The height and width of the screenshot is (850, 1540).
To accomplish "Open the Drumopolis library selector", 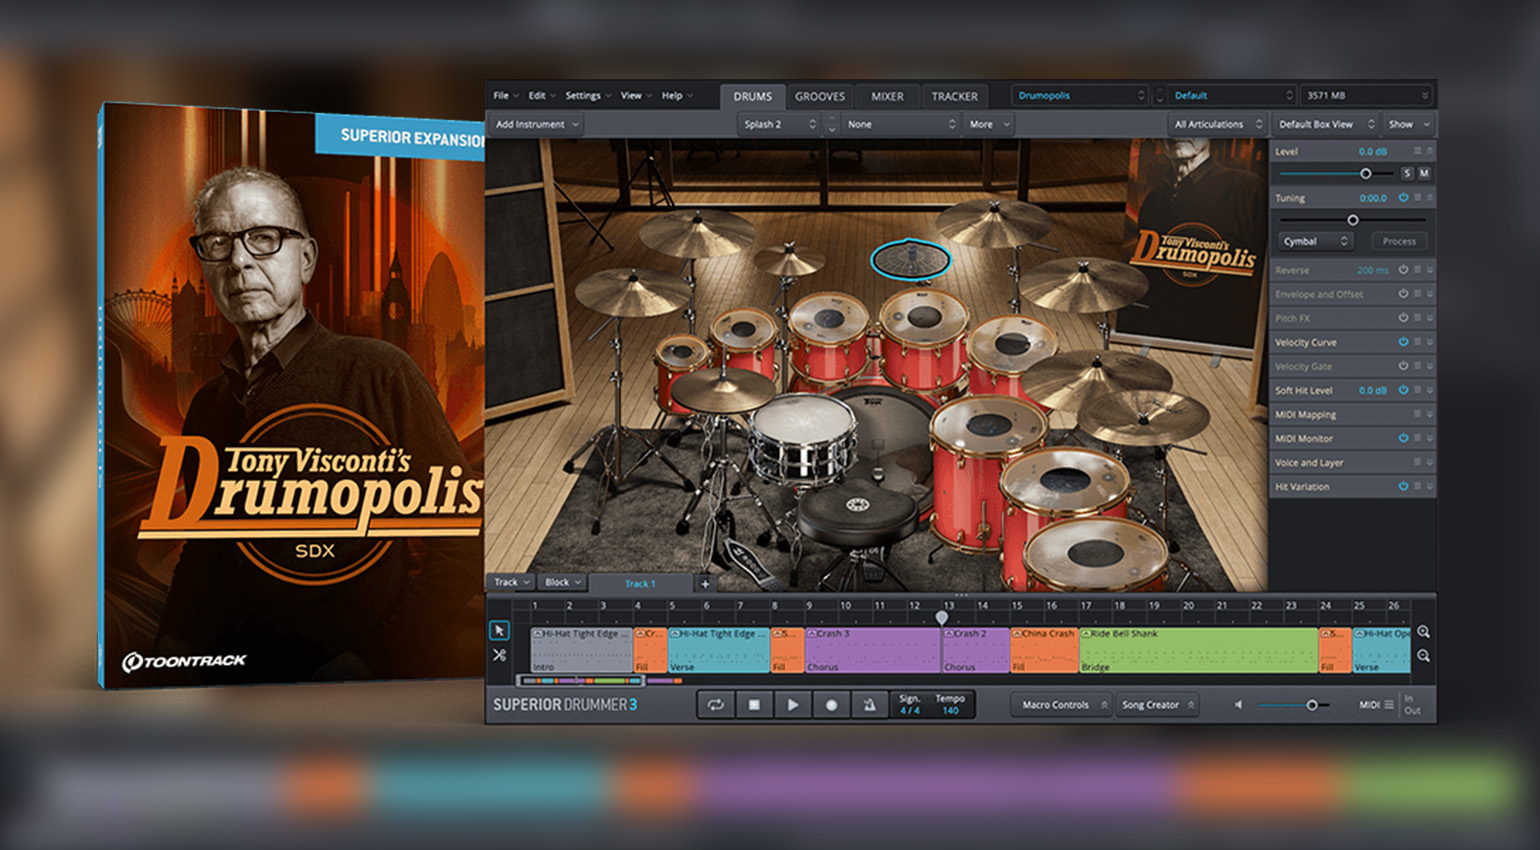I will point(1080,96).
